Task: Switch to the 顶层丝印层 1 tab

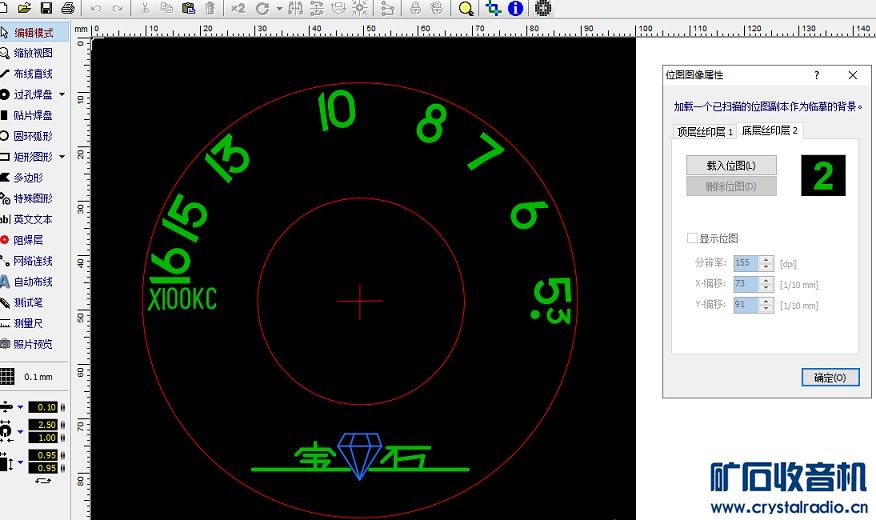Action: 704,132
